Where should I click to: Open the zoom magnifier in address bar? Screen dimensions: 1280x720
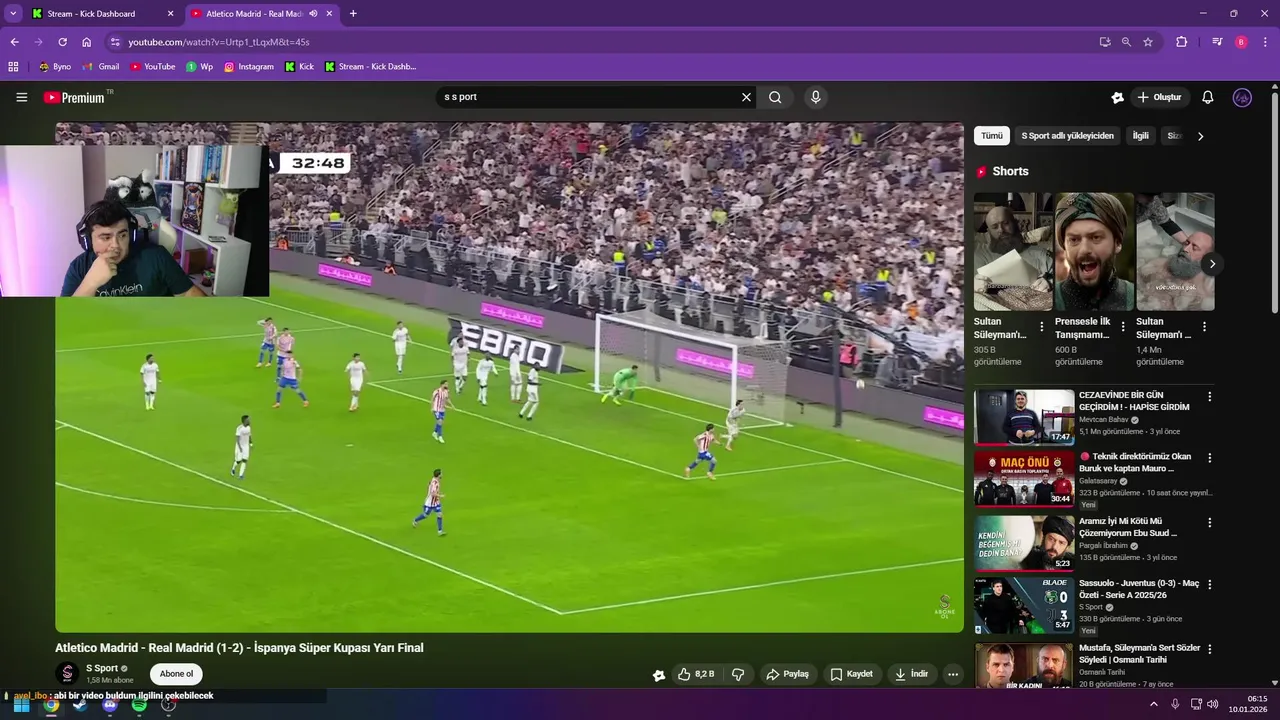click(x=1126, y=42)
